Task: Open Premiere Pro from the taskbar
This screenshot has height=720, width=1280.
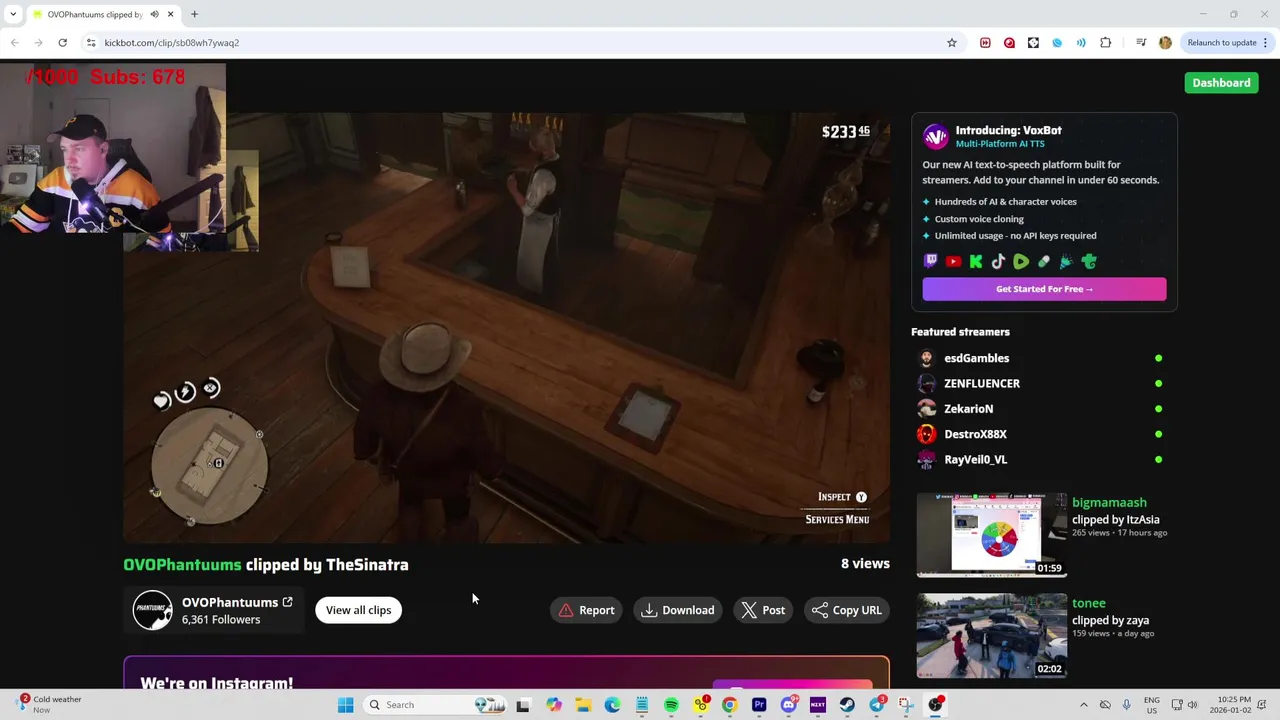Action: click(759, 705)
